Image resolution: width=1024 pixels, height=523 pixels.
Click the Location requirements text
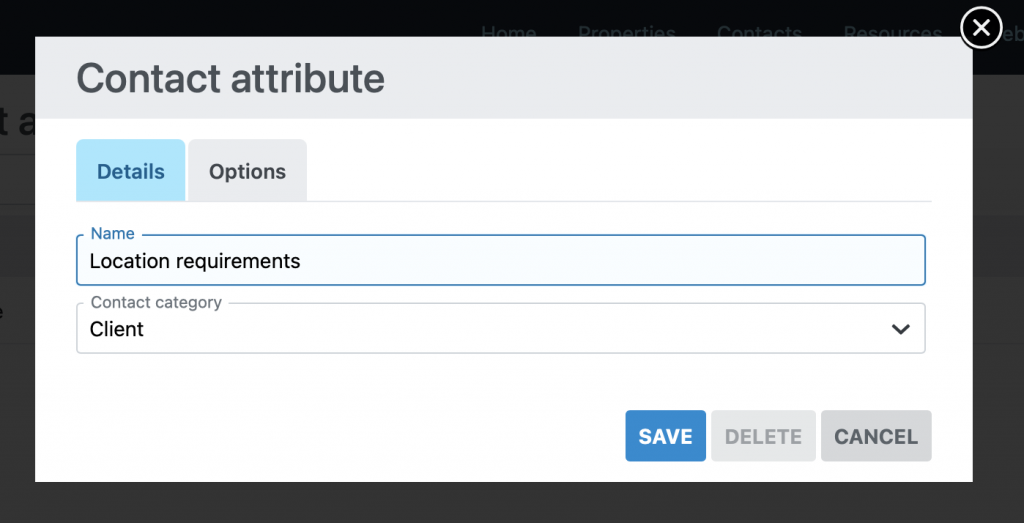coord(195,261)
